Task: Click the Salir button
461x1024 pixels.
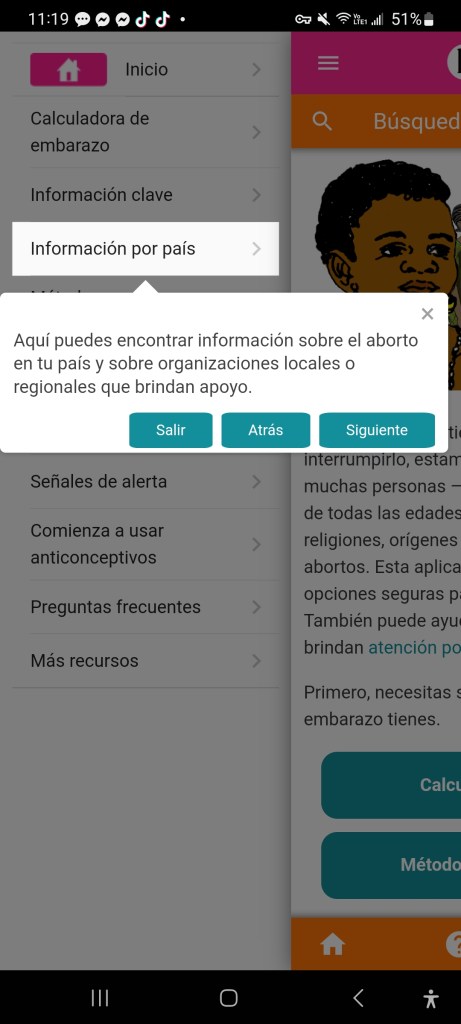Action: (170, 430)
